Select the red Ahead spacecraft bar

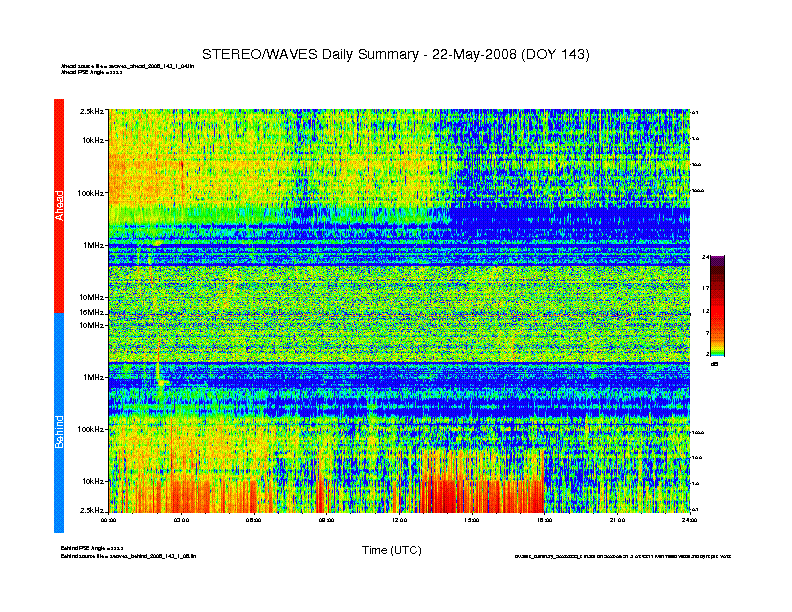click(x=59, y=206)
